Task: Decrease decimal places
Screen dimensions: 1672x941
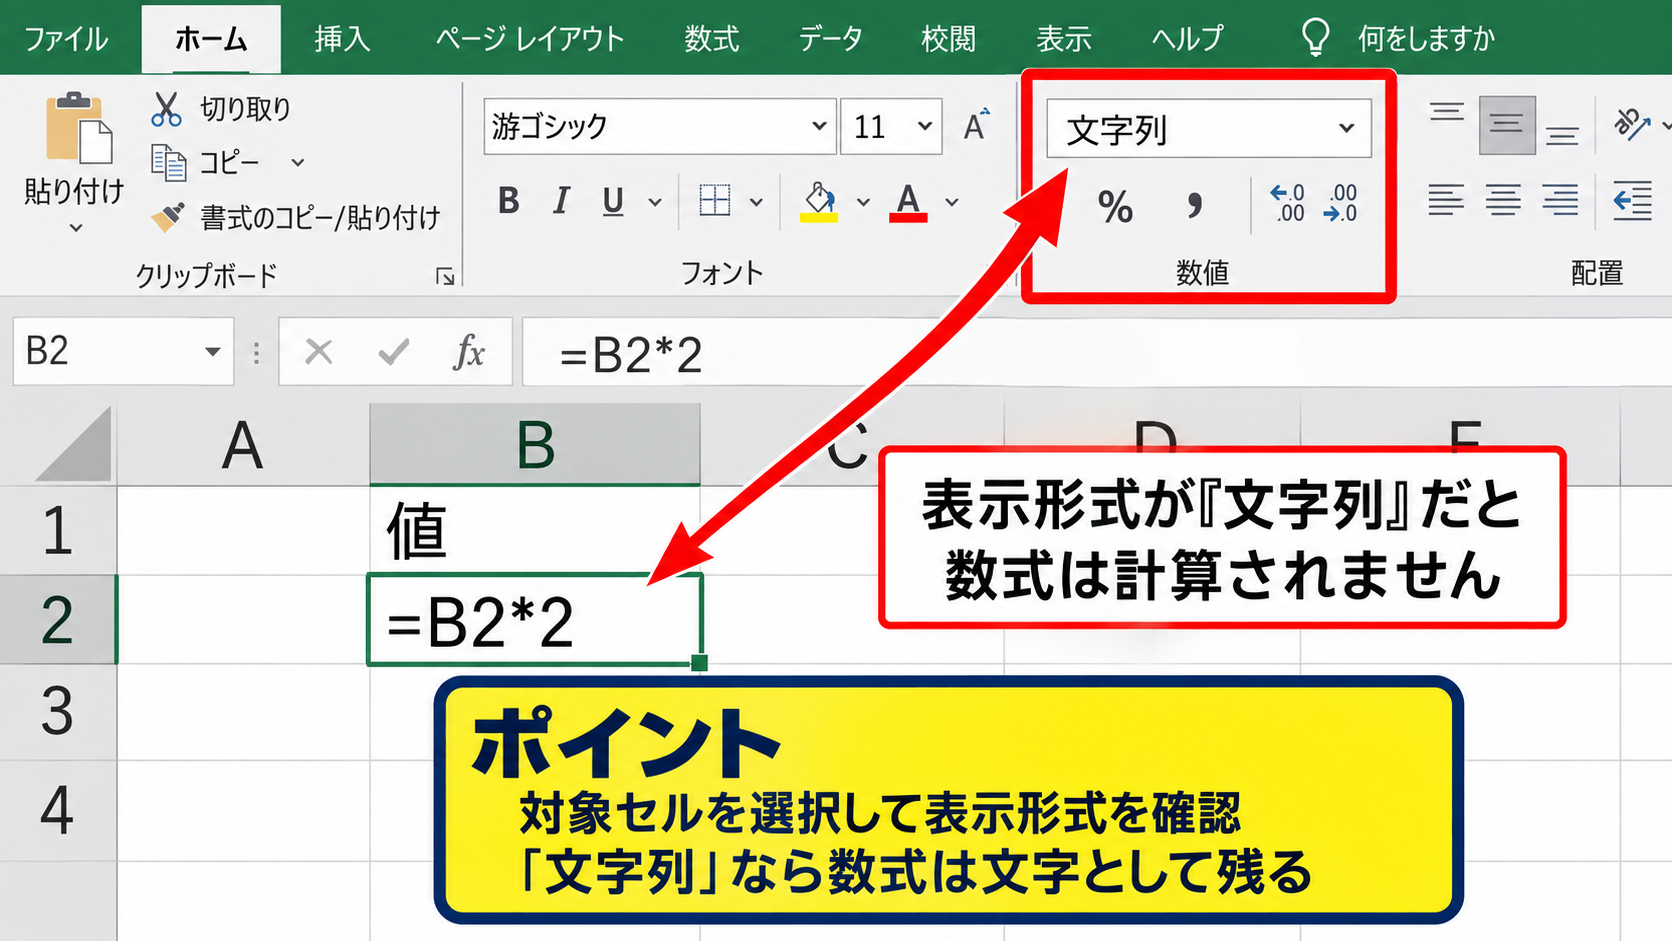Action: tap(1340, 203)
